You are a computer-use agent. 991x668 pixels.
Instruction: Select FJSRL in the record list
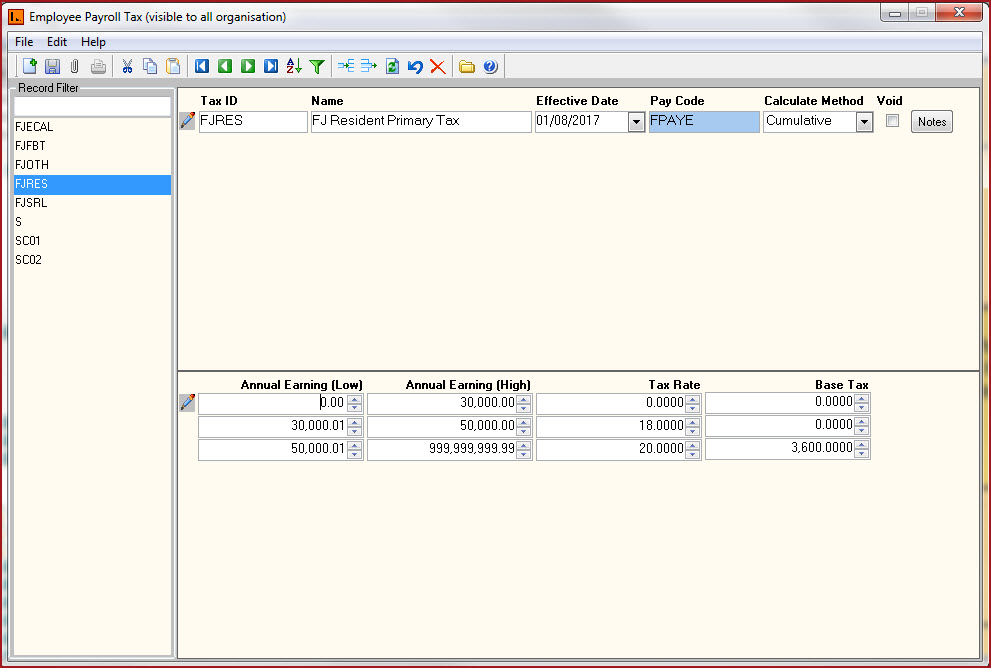(92, 203)
